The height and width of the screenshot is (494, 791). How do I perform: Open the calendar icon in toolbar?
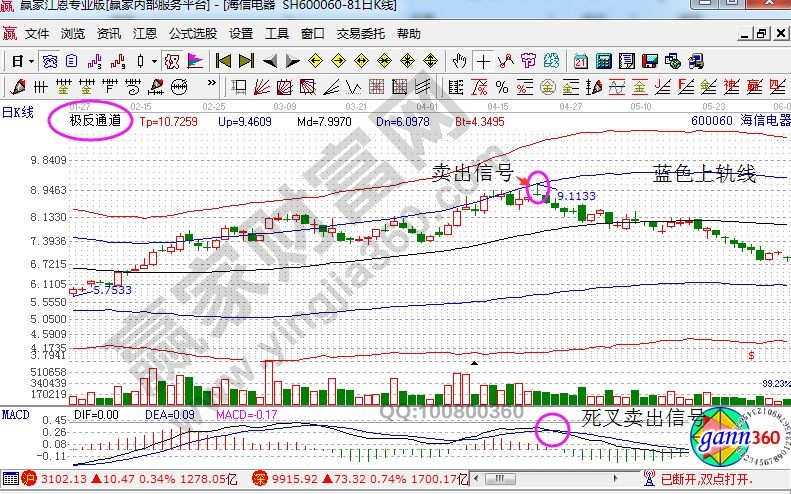coord(580,61)
